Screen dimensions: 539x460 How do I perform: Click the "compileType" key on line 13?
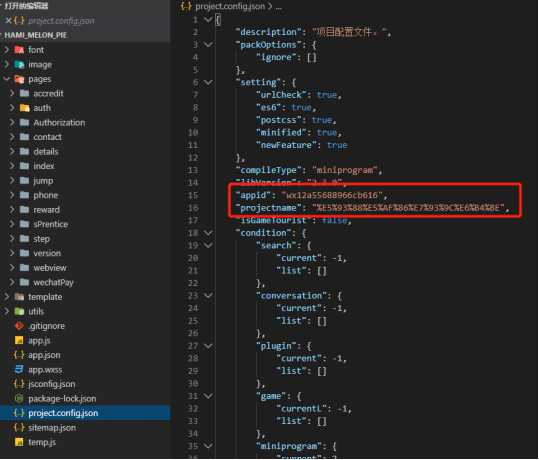[x=268, y=170]
